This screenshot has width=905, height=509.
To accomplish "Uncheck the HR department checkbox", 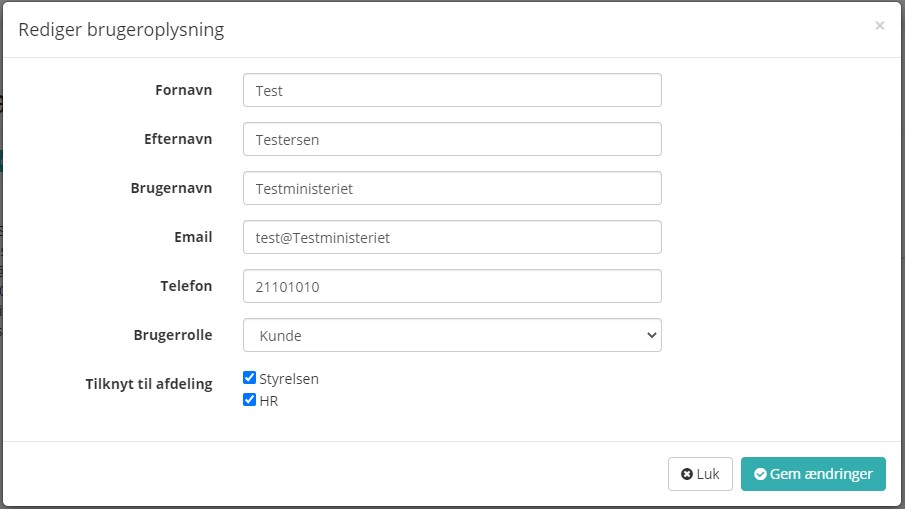I will (250, 400).
